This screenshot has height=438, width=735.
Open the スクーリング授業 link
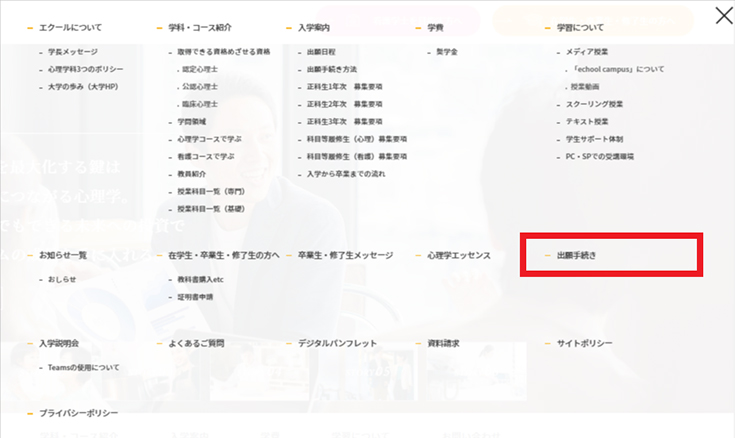(x=594, y=104)
